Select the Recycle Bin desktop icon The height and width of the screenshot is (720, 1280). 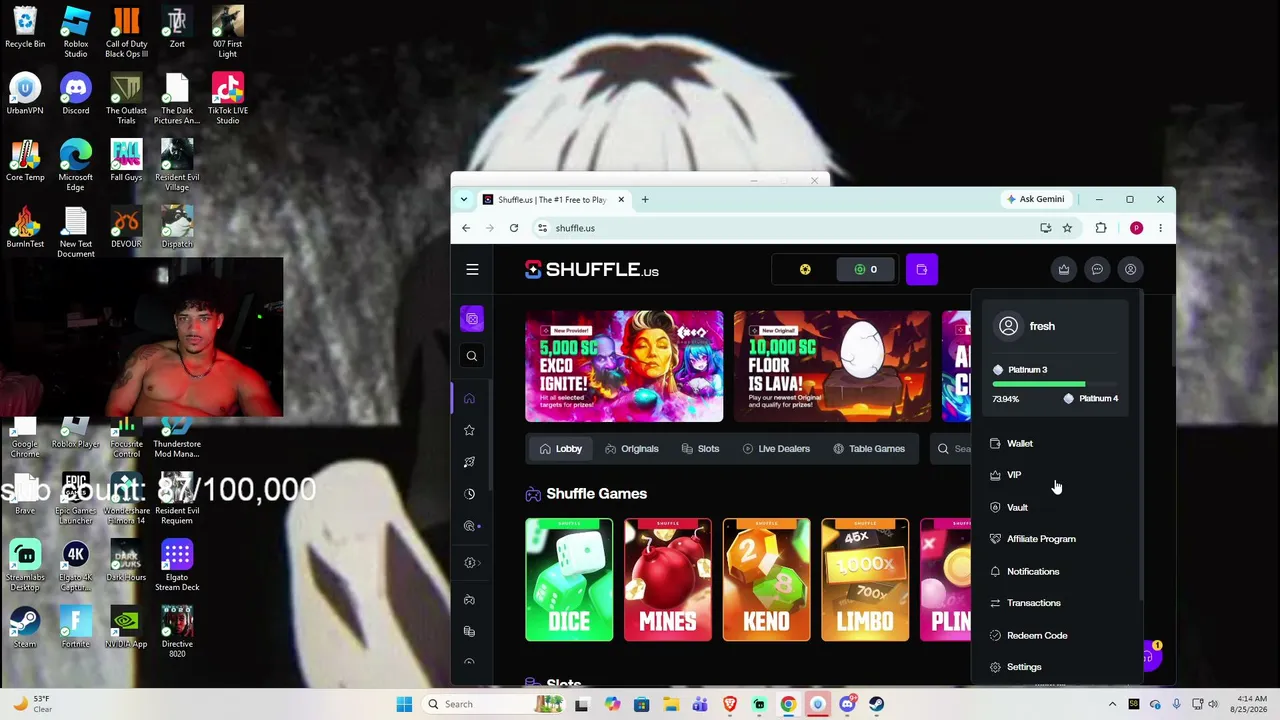click(x=25, y=28)
